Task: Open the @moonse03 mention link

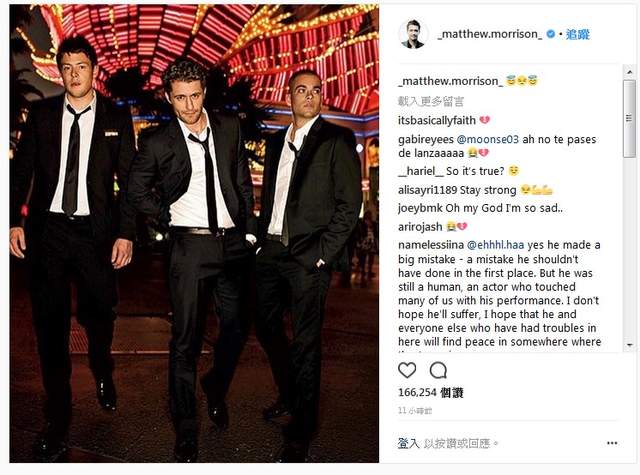Action: click(x=488, y=139)
